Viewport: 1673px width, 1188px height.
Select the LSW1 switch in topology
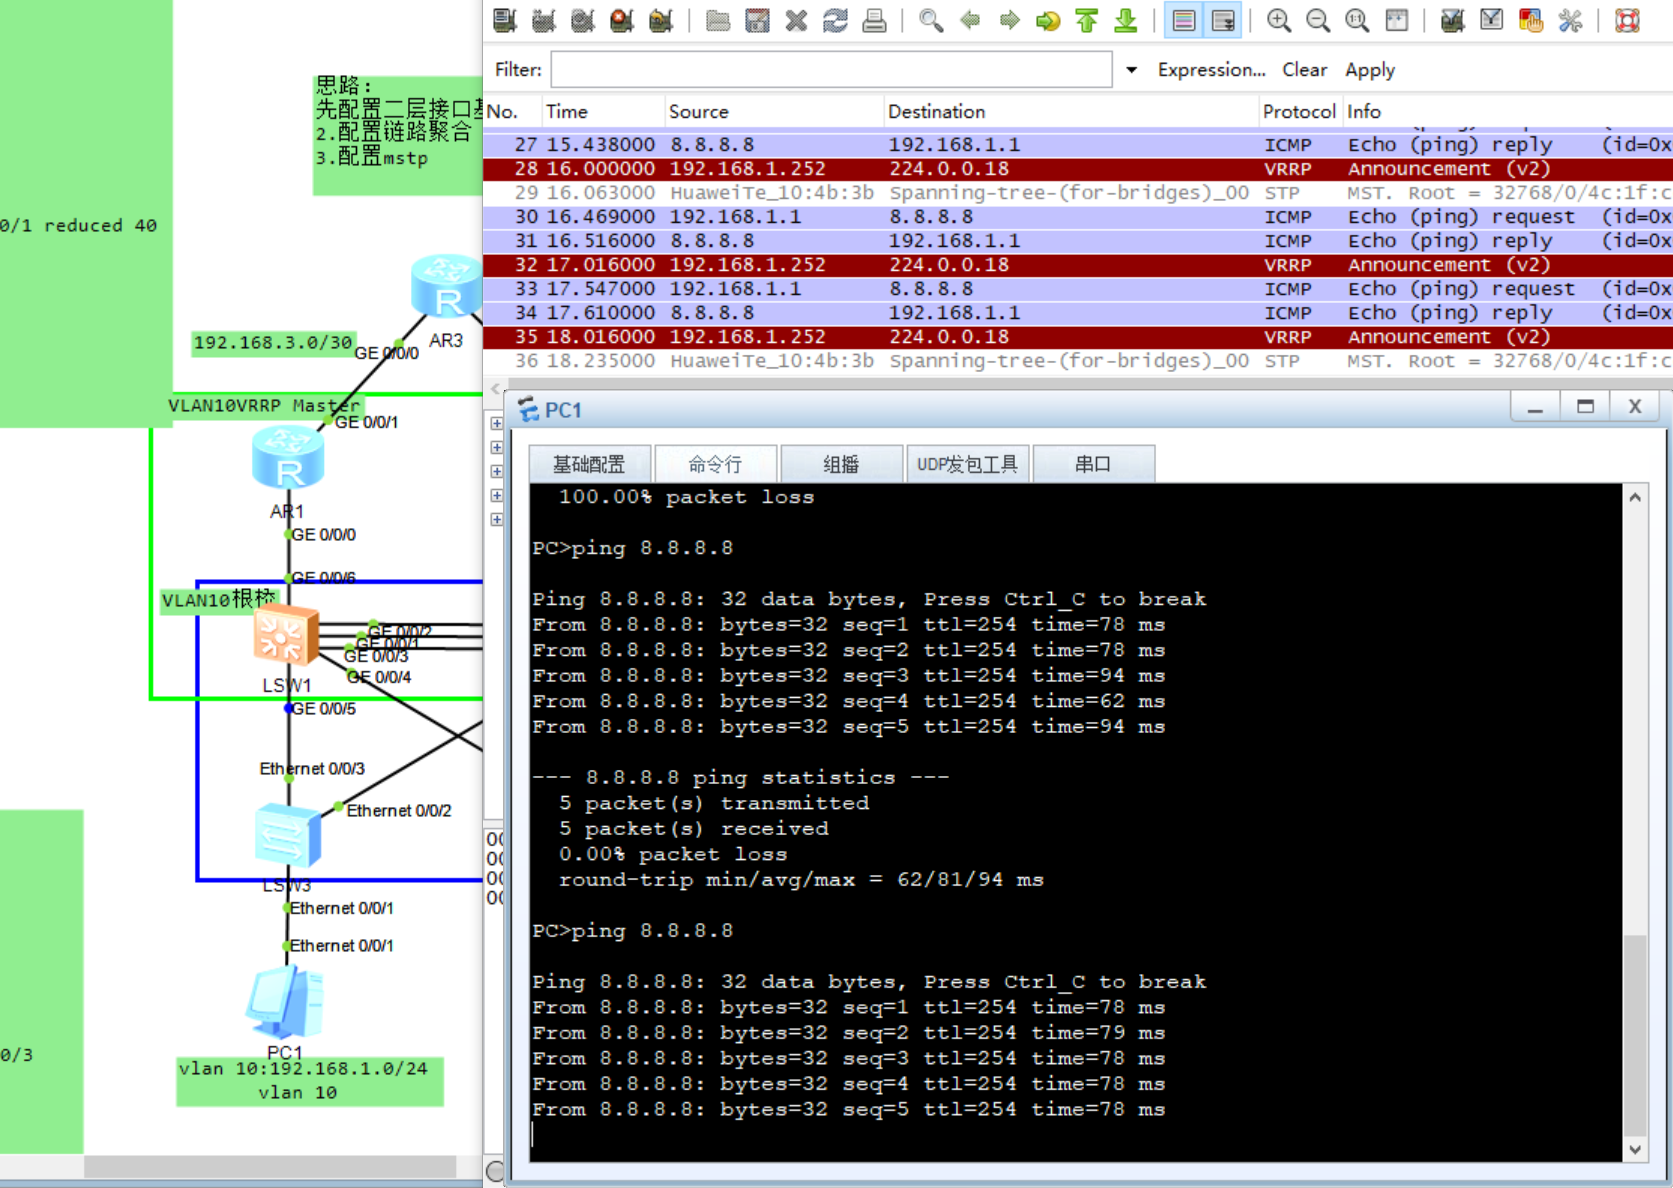click(286, 635)
